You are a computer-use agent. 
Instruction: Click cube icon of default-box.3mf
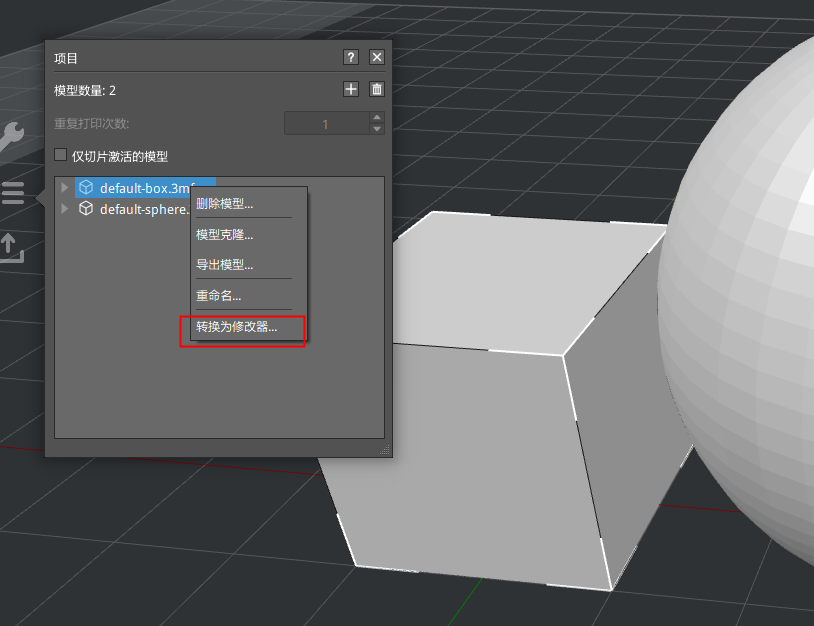(86, 187)
